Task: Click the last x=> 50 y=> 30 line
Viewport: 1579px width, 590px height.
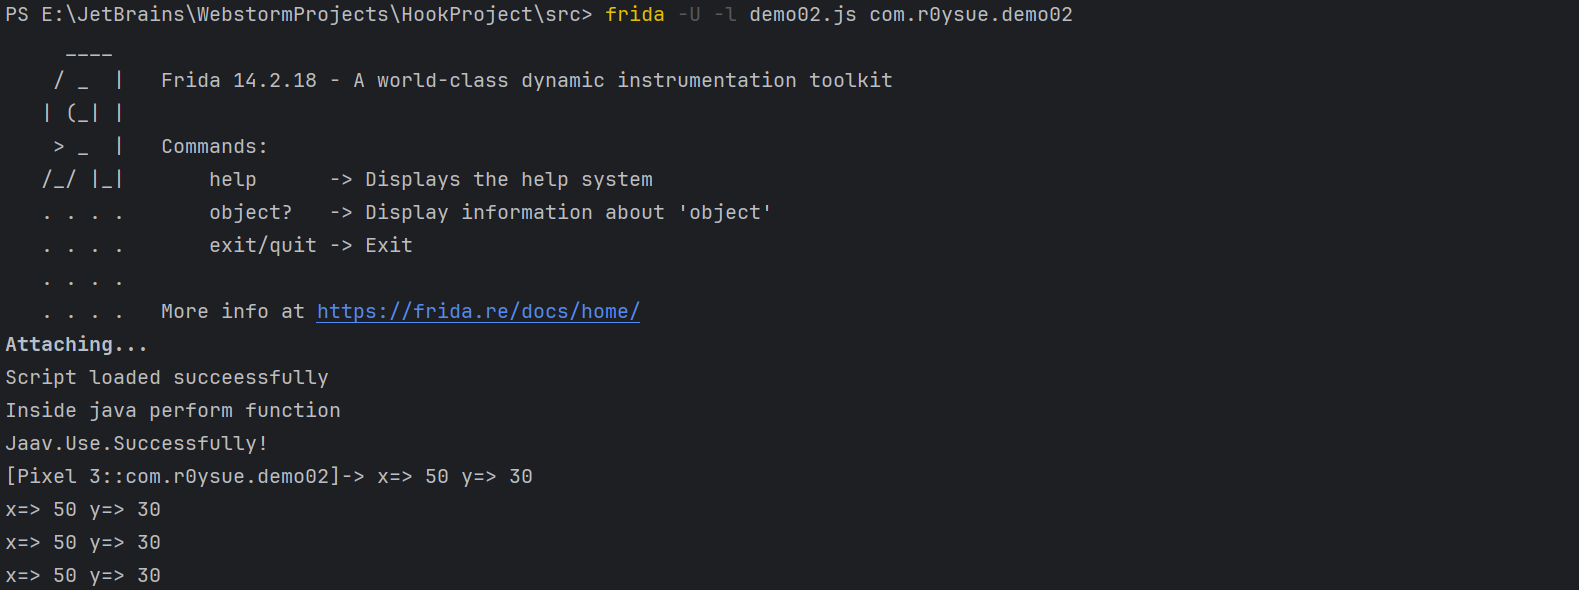Action: pos(83,576)
